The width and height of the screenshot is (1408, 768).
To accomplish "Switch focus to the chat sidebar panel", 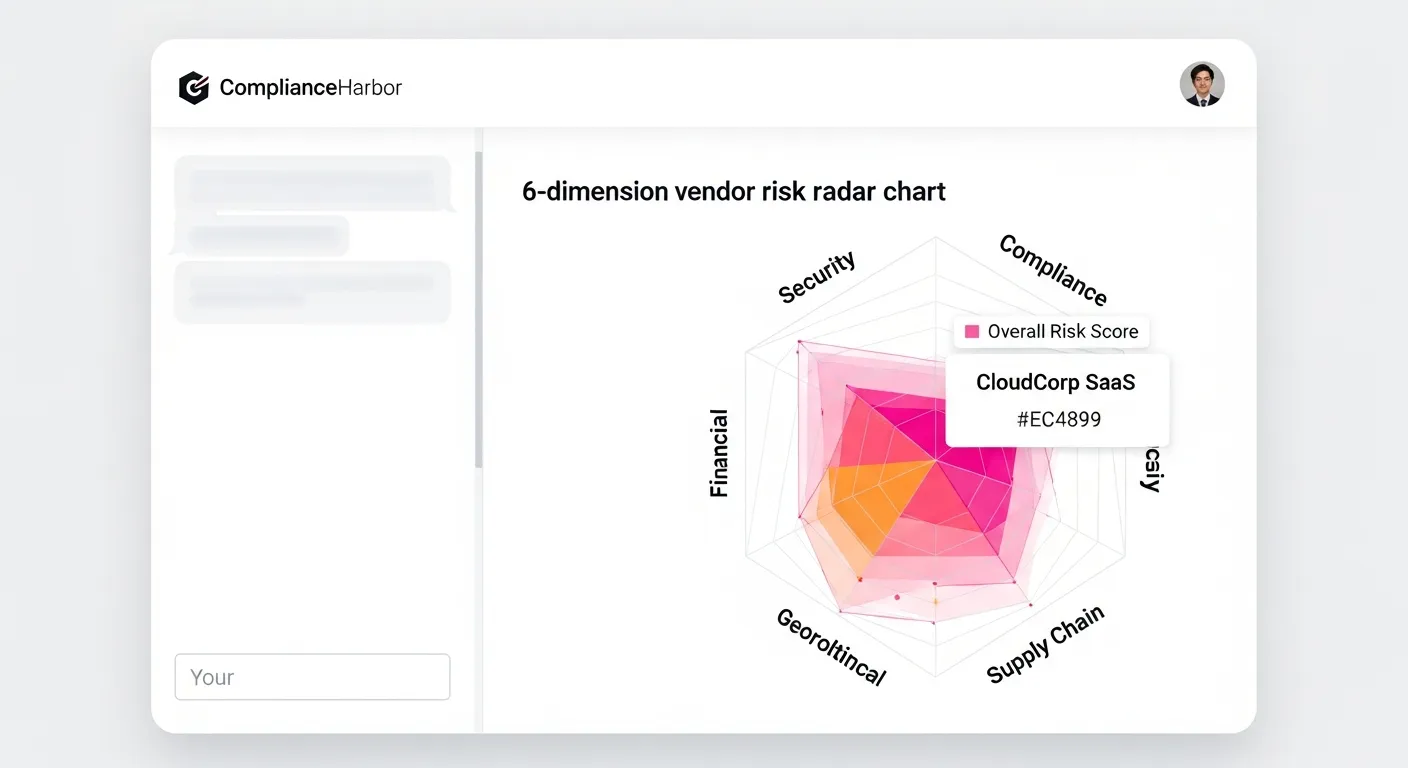I will tap(311, 450).
